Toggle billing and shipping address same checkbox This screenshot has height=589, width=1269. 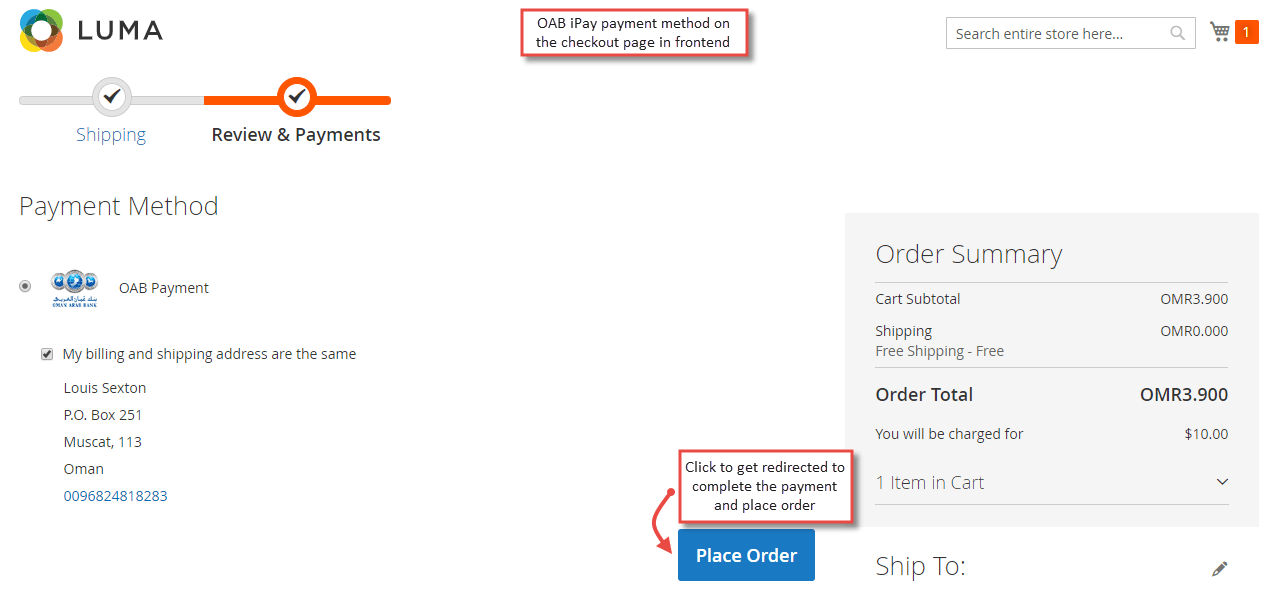(47, 354)
